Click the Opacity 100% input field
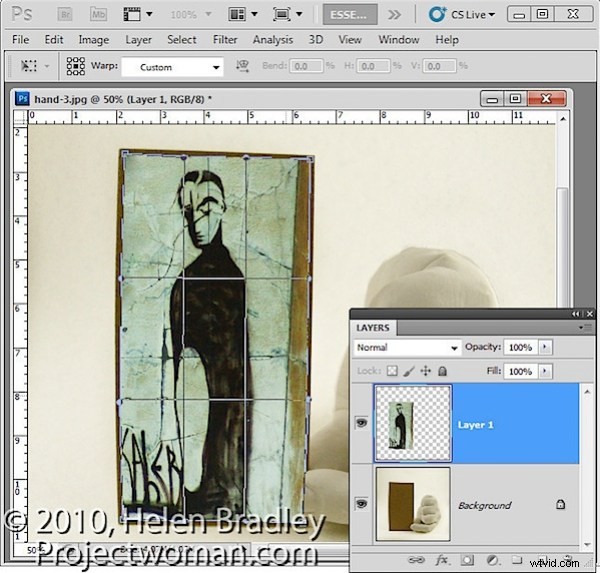The image size is (600, 573). (521, 347)
